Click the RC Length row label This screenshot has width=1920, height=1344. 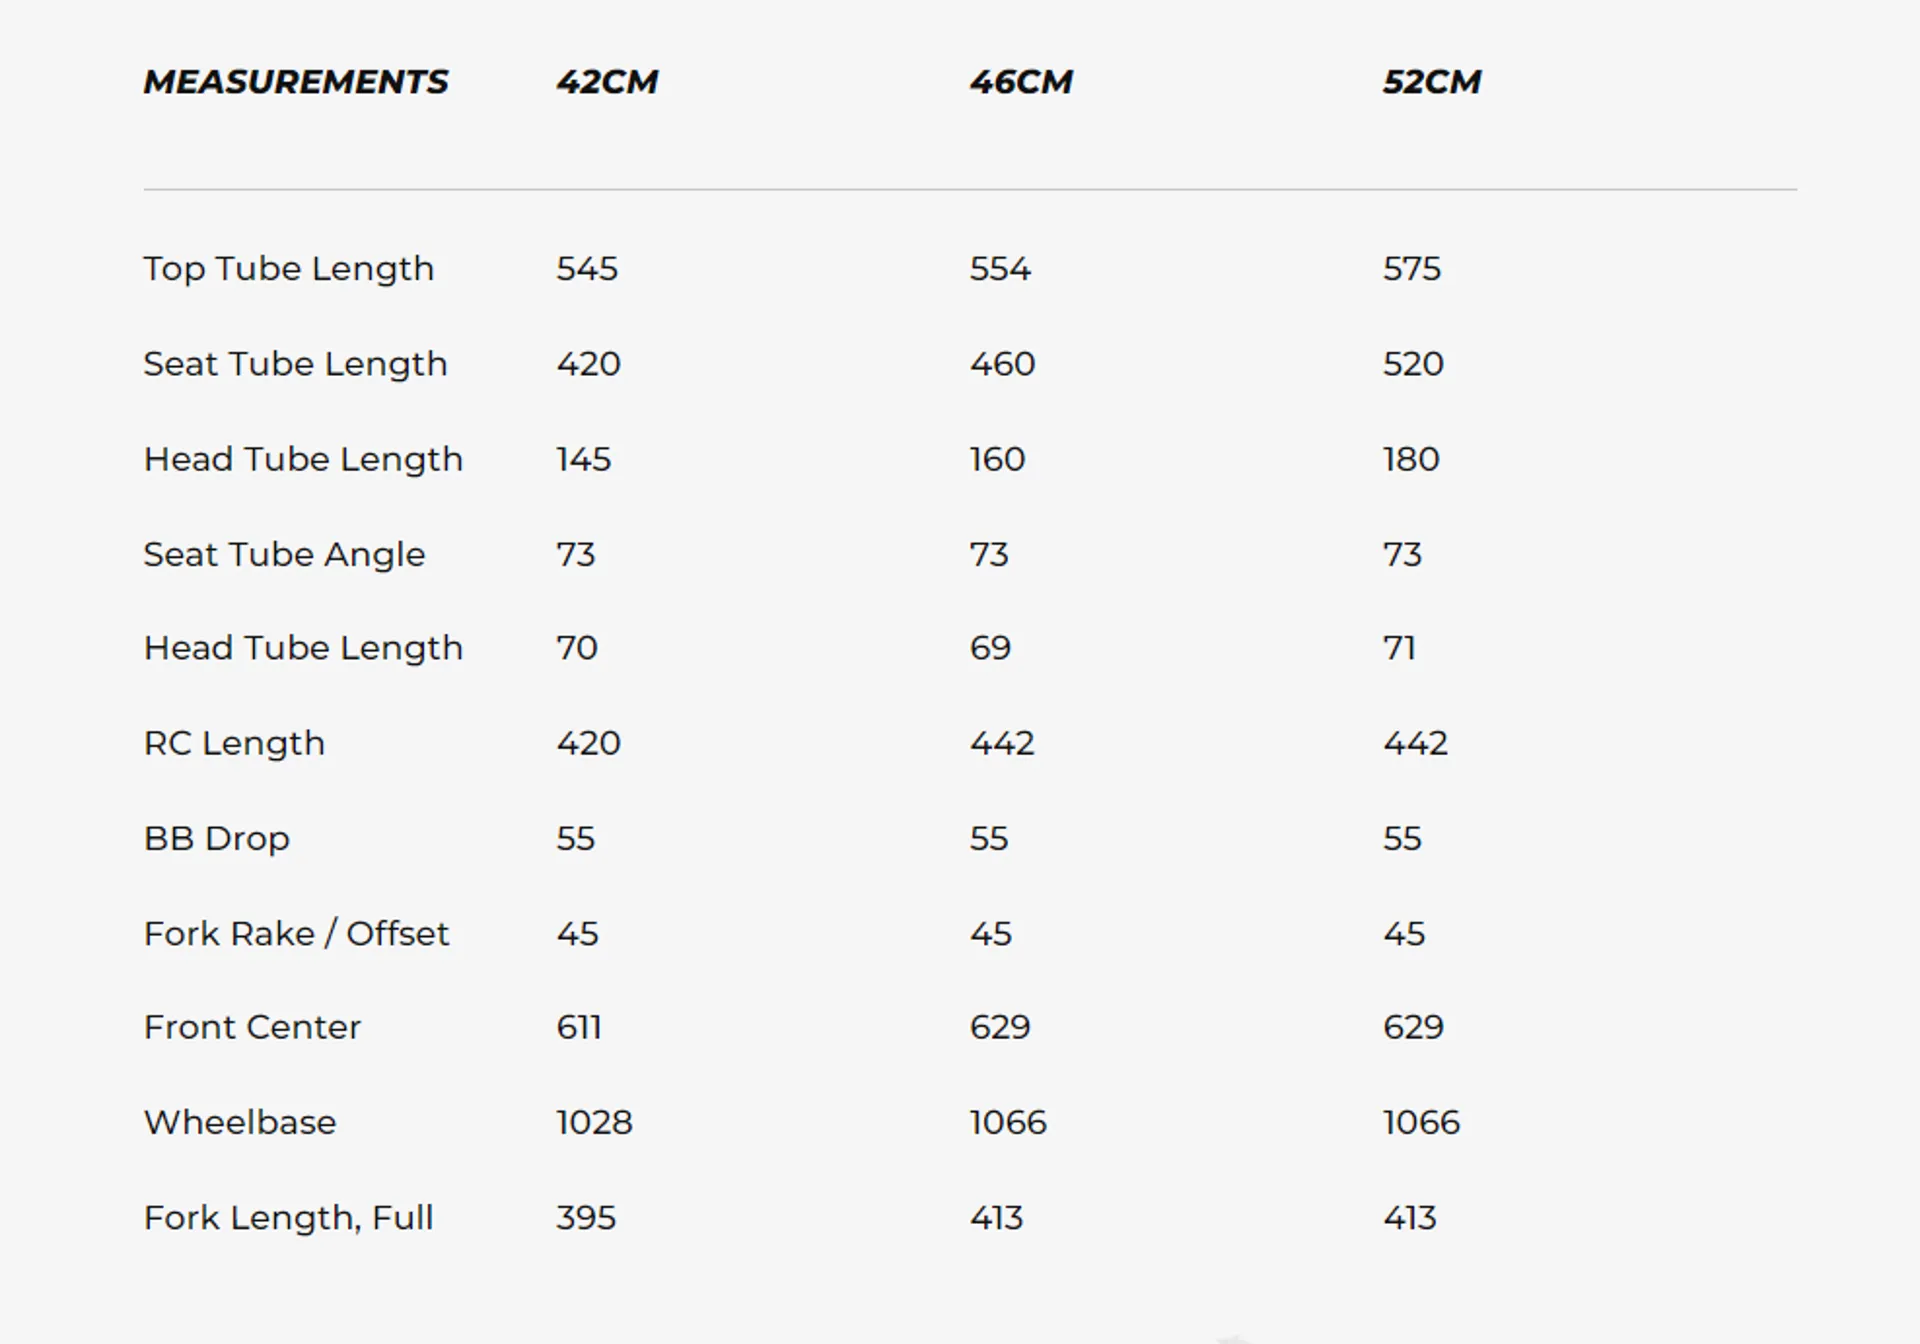[x=234, y=744]
